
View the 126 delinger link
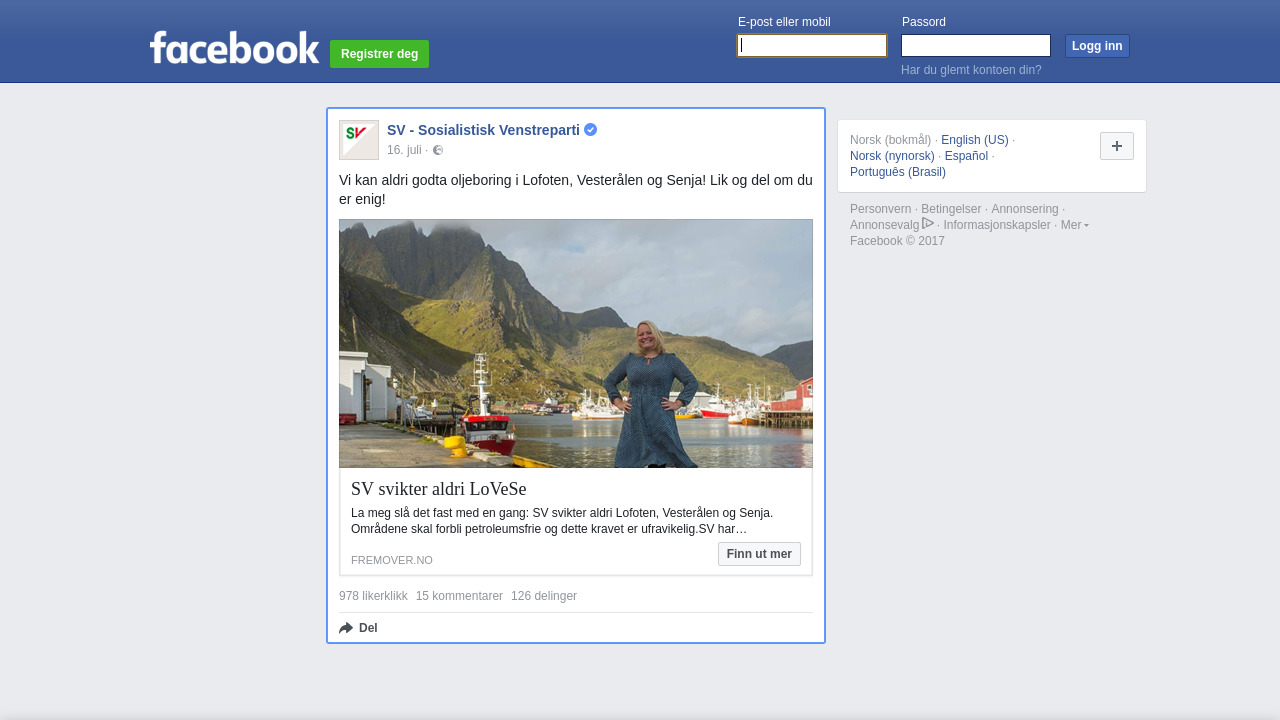pos(544,596)
